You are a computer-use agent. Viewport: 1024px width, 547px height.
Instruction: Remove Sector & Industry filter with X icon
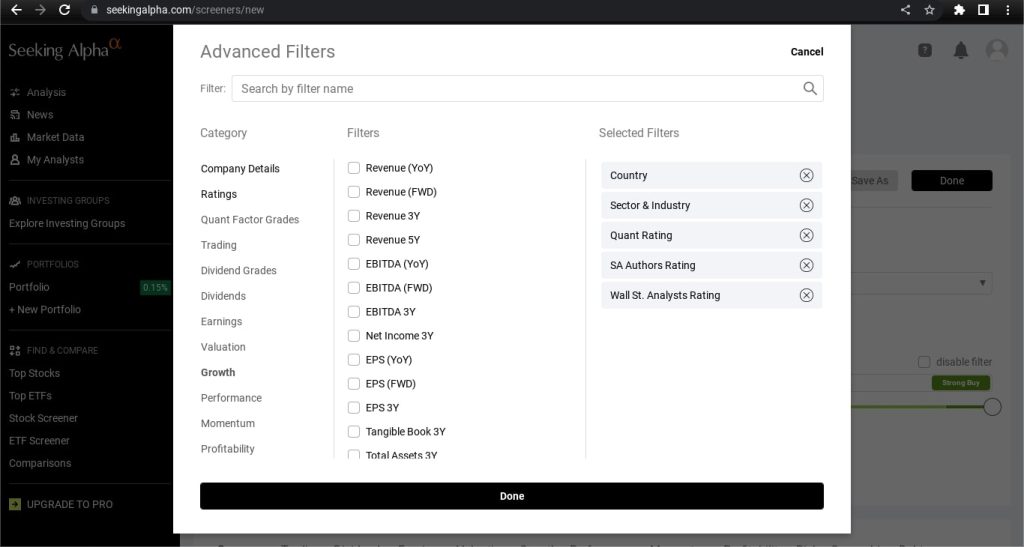click(x=806, y=205)
